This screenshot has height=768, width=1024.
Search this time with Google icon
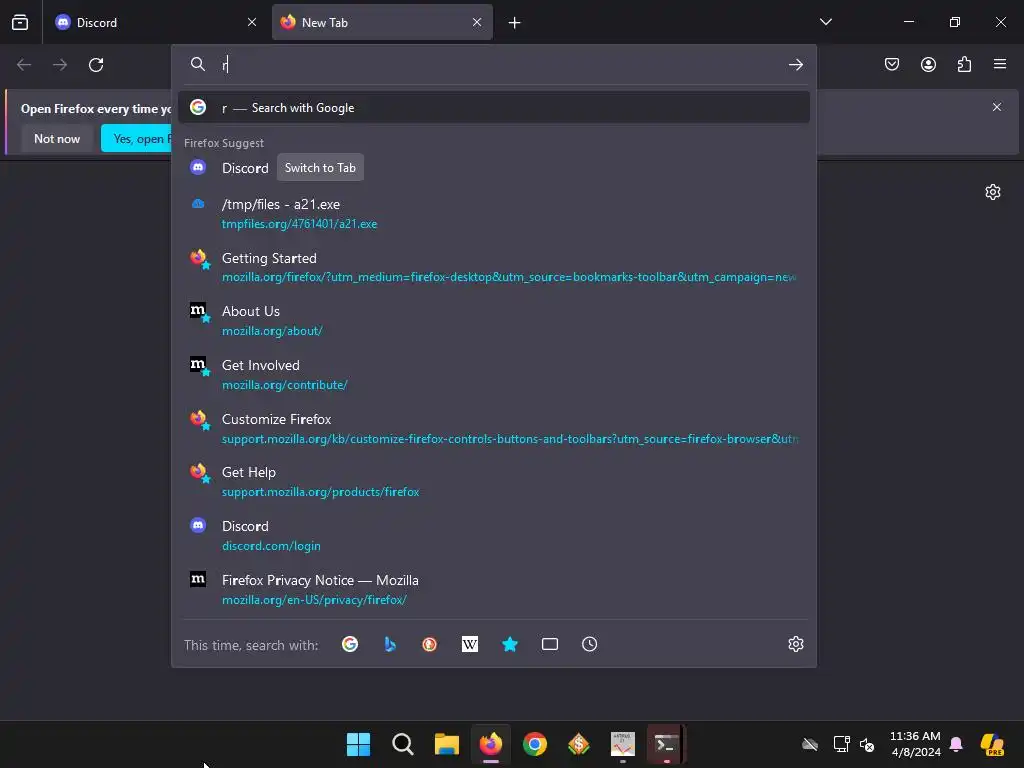pyautogui.click(x=350, y=645)
